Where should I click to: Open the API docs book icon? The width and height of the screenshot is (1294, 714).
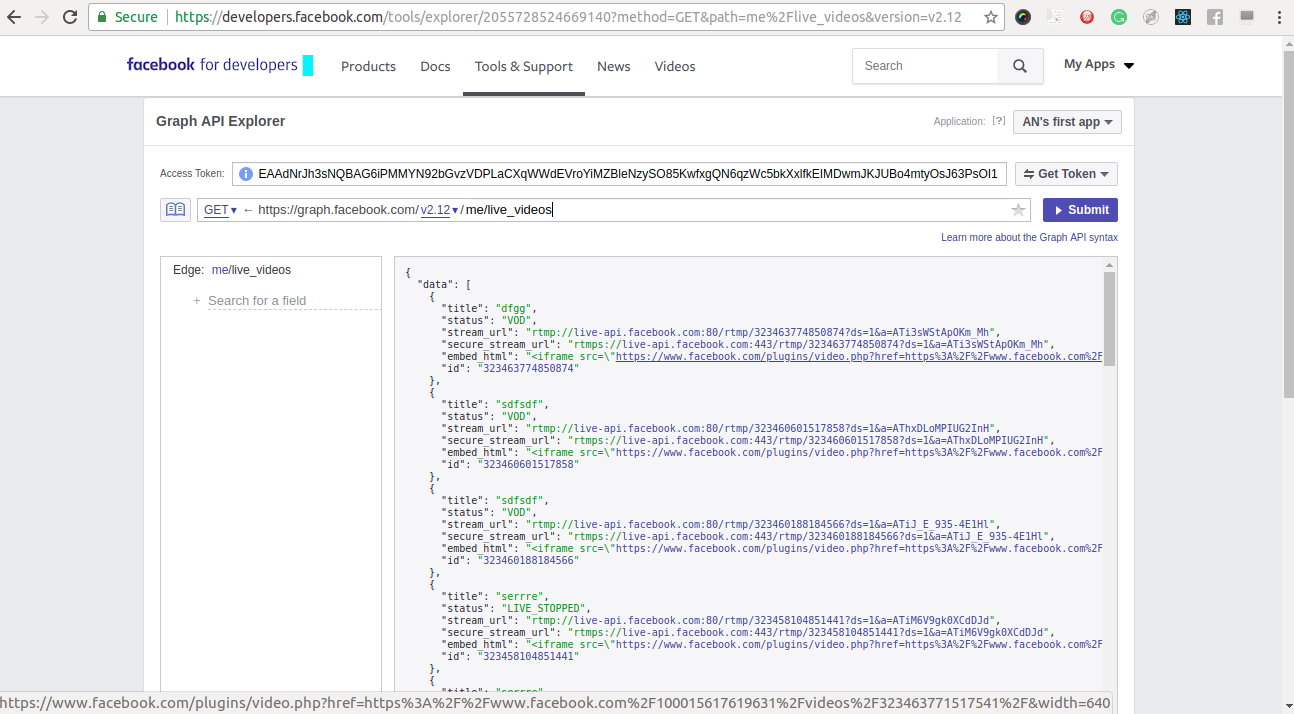point(175,210)
